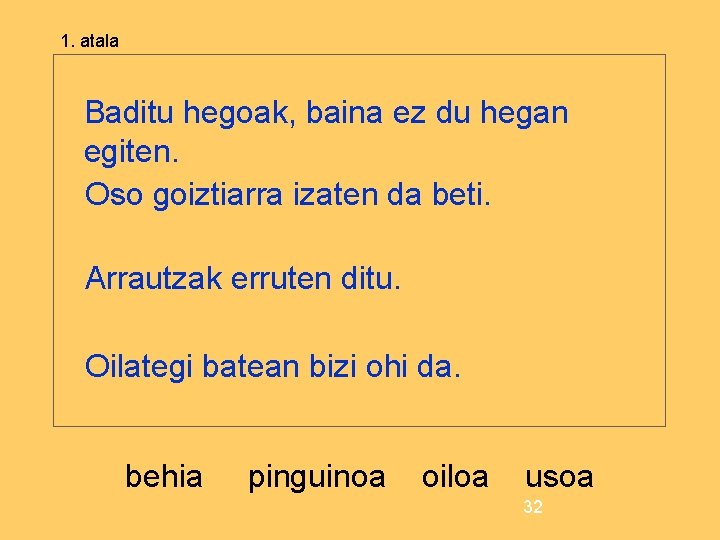Screen dimensions: 720x540
Task: Click the sentence "Arrautzak erruten ditu."
Action: [243, 278]
